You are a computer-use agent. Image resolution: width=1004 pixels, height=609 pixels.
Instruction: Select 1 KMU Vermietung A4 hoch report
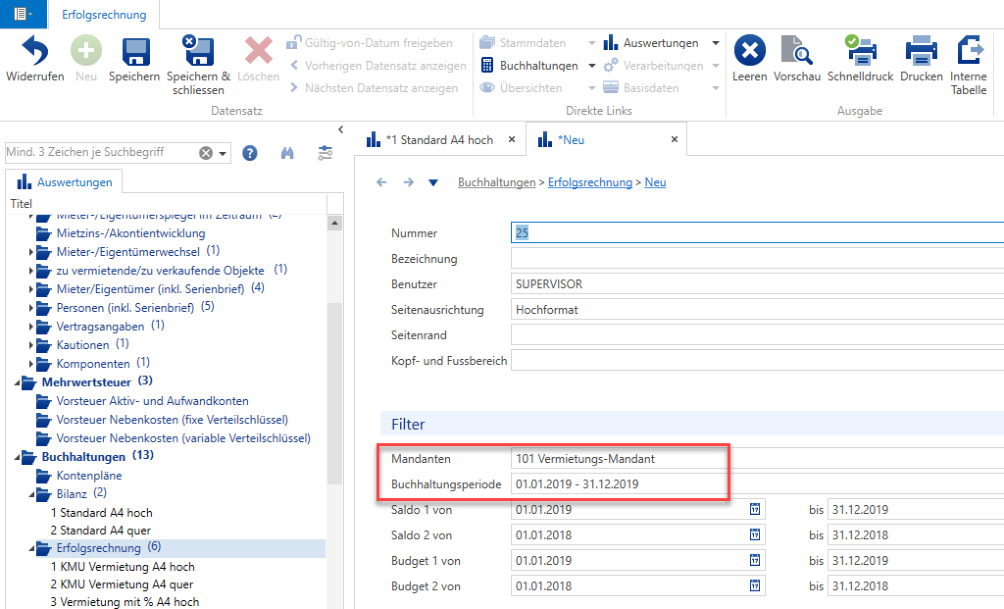coord(123,567)
